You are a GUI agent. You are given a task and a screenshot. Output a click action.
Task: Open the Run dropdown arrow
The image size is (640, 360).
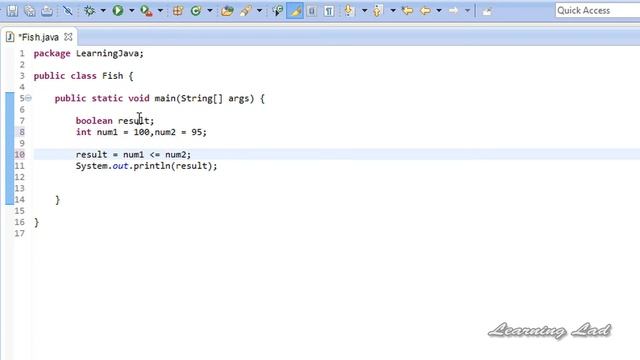(131, 11)
